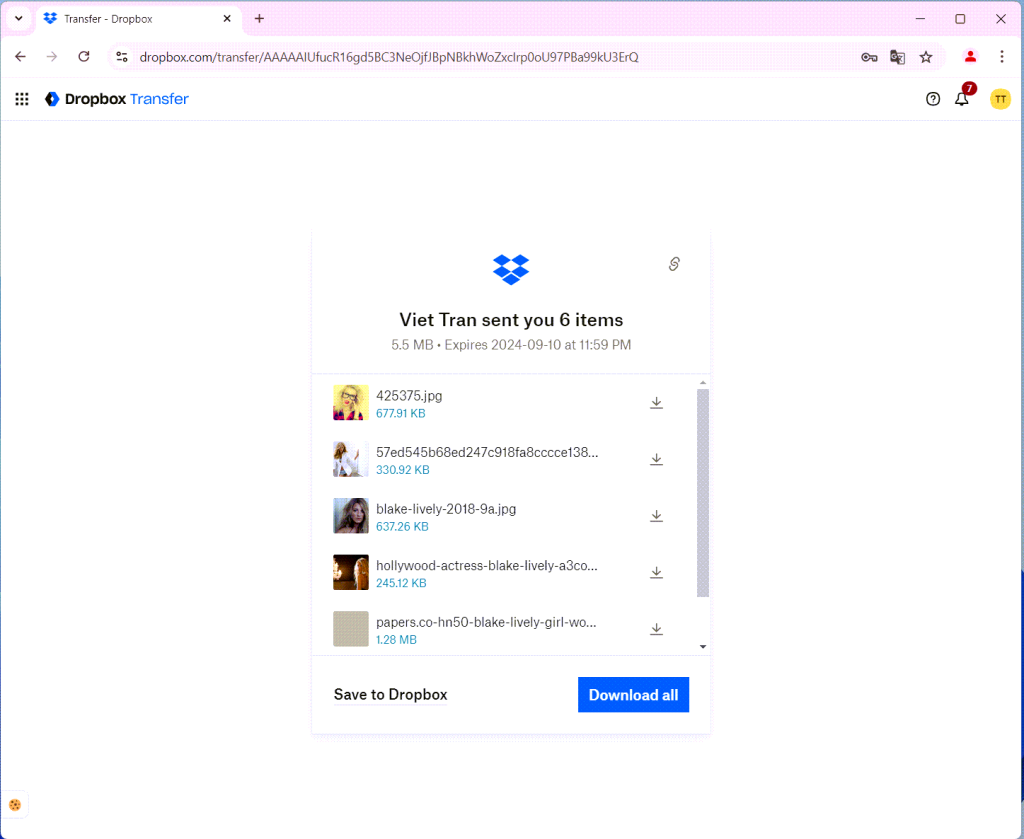Viewport: 1024px width, 839px height.
Task: Click the 637.26 KB size label
Action: (x=402, y=527)
